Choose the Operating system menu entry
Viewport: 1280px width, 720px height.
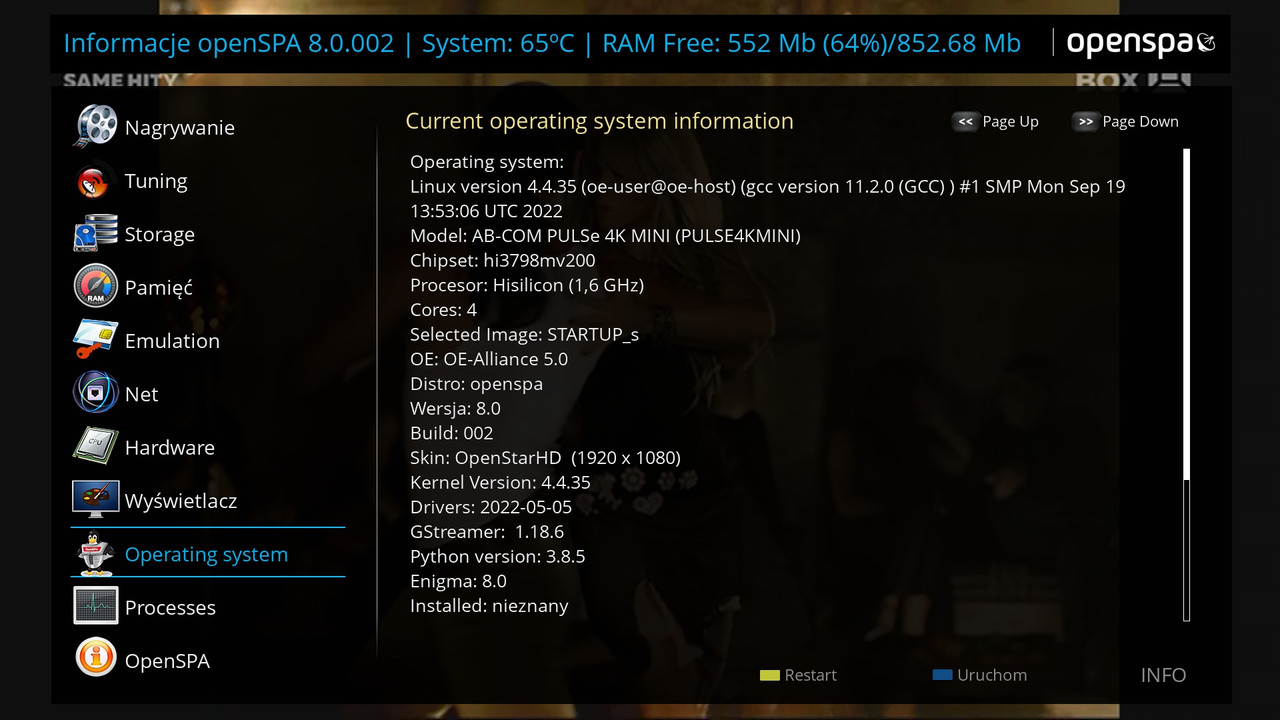[208, 553]
